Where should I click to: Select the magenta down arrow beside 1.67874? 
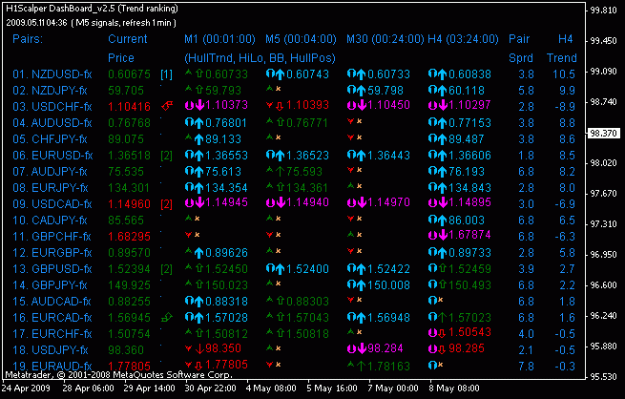click(x=442, y=236)
